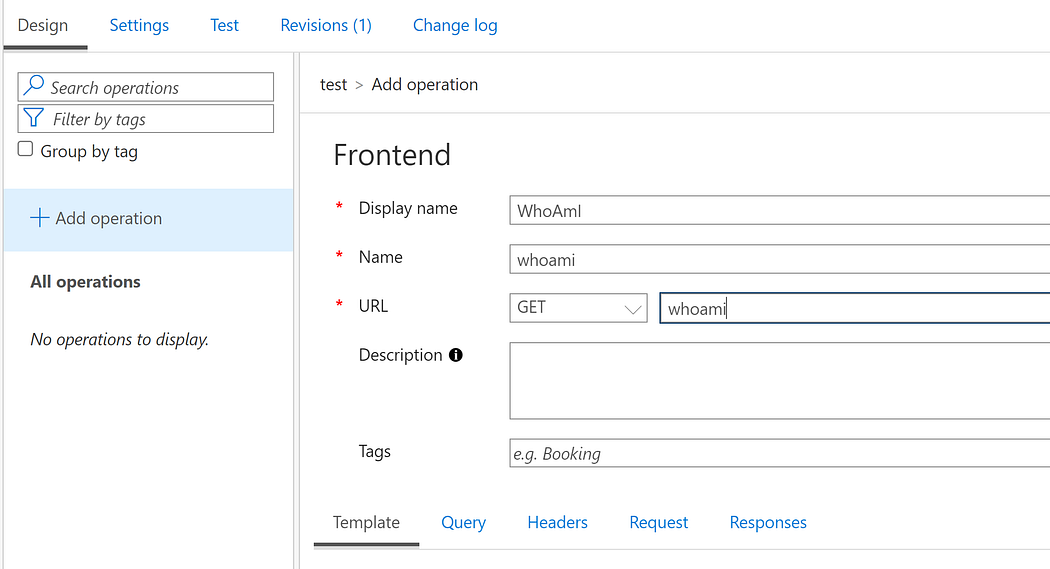
Task: Enable the Group by tag checkbox
Action: 26,150
